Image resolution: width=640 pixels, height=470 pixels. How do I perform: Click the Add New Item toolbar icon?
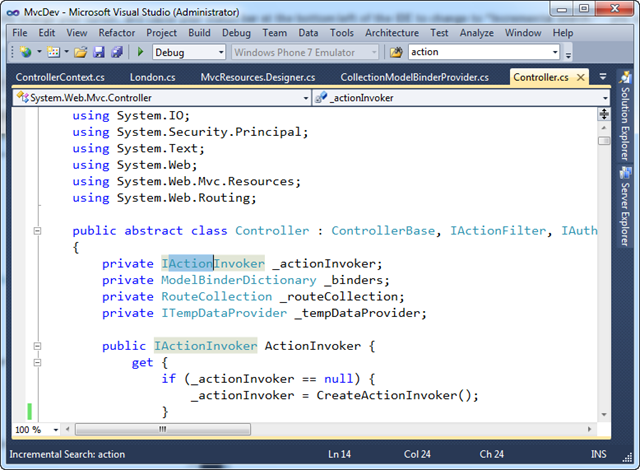[x=53, y=52]
